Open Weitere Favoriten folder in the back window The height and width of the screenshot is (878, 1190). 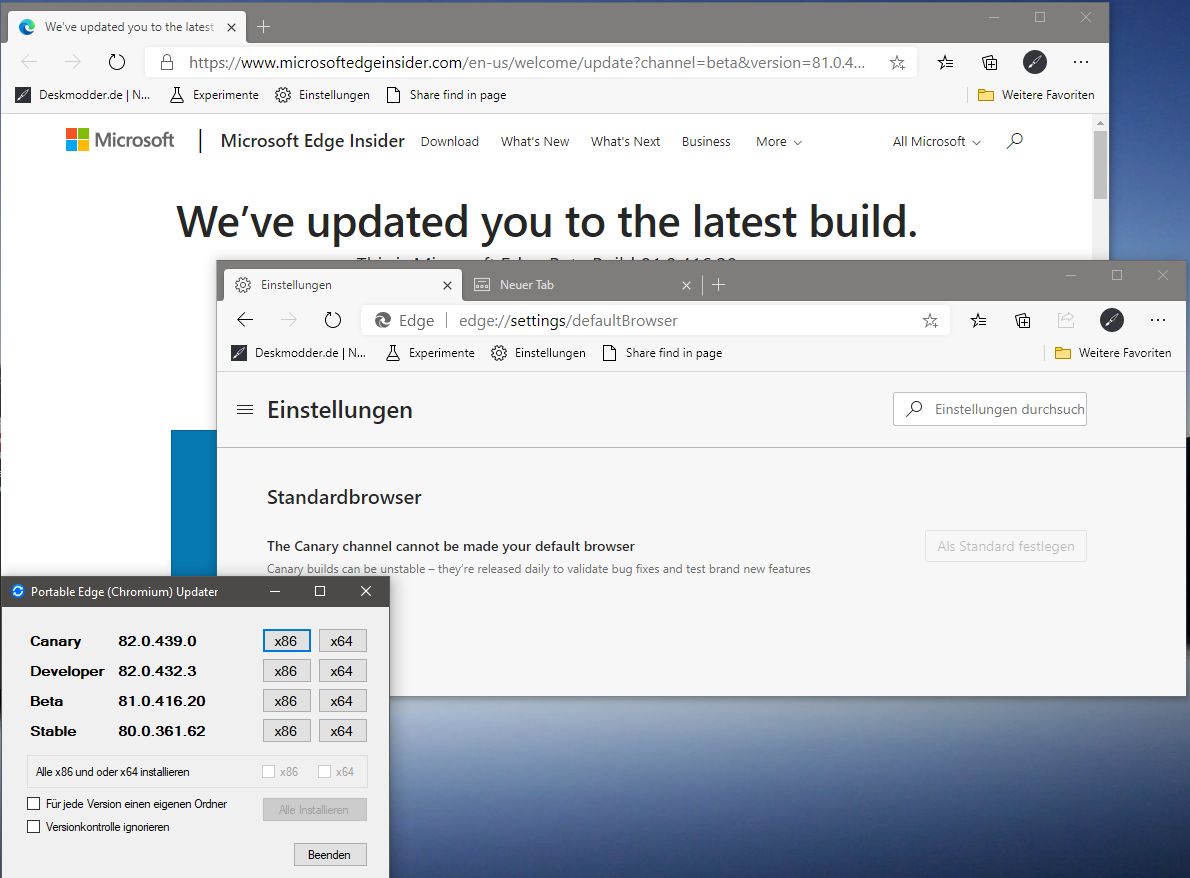(x=1036, y=95)
